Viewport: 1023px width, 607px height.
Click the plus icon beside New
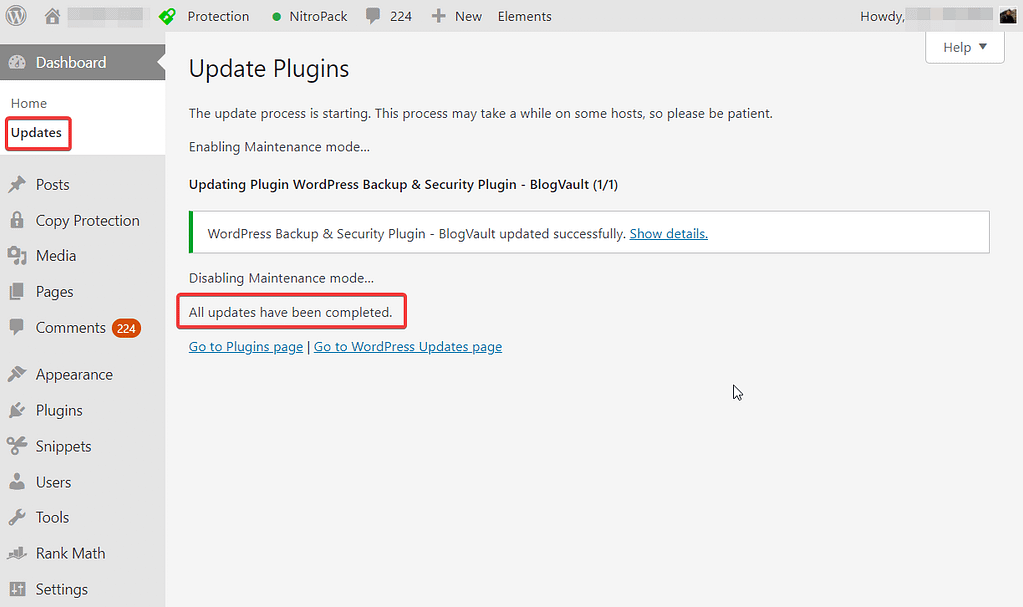pos(438,16)
